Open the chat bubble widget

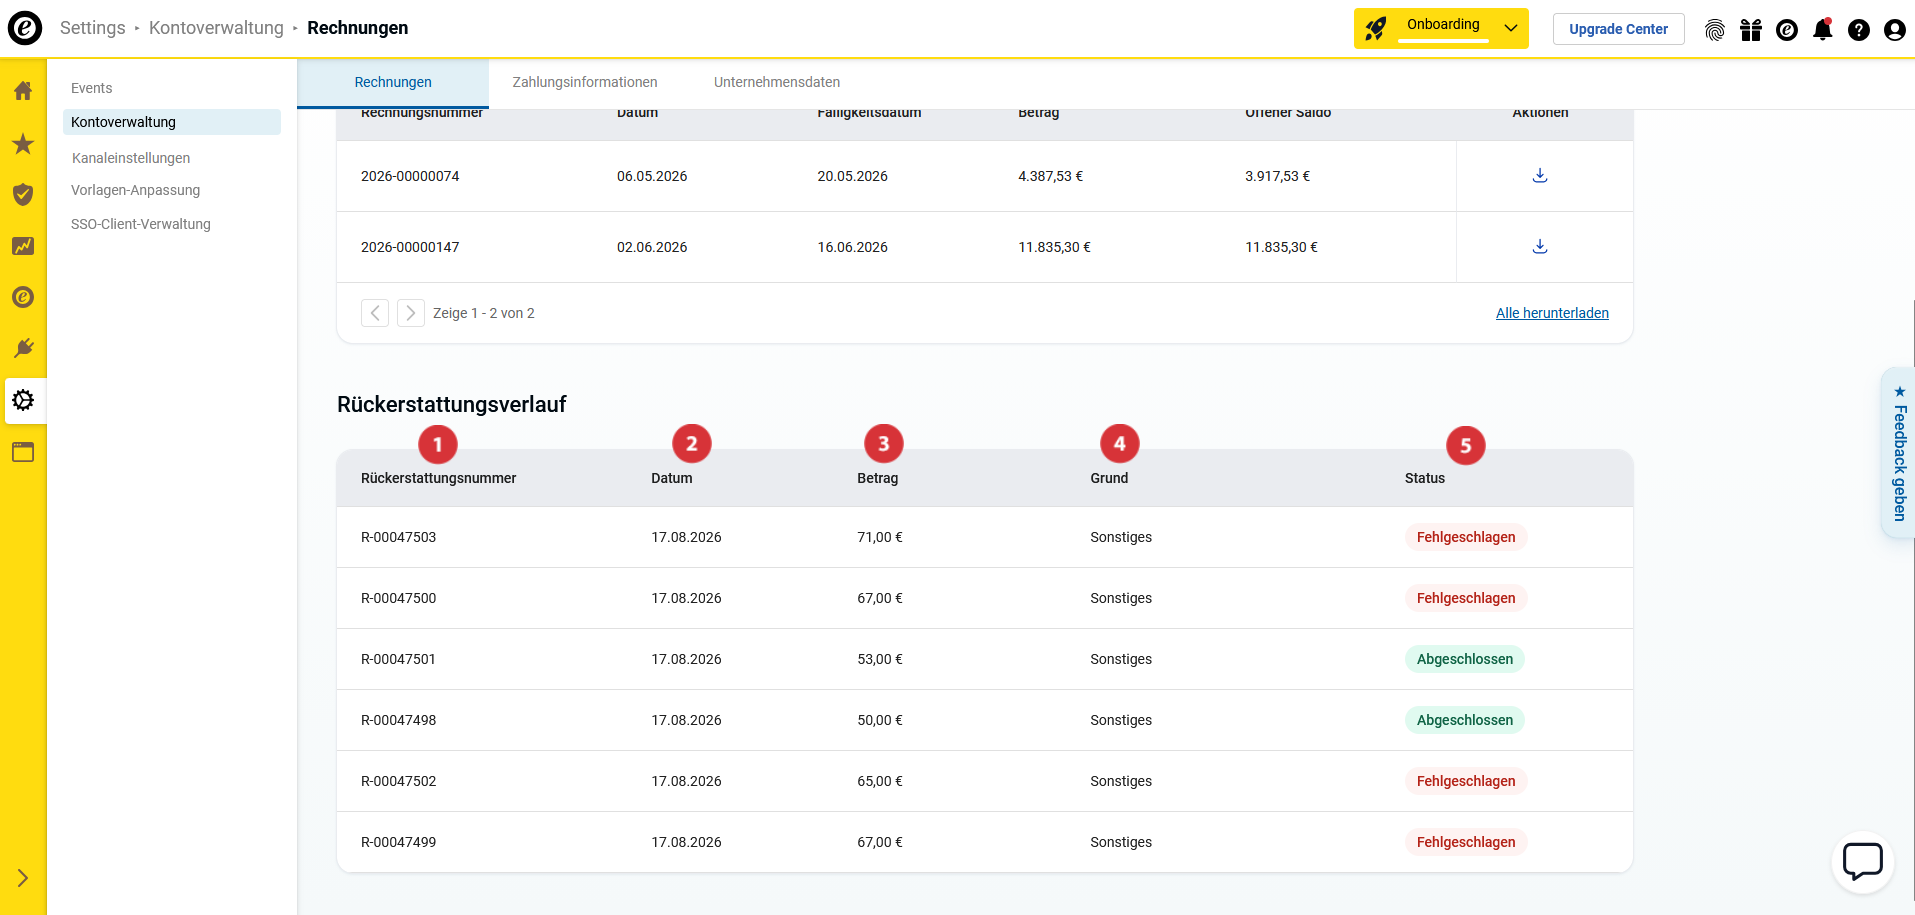[x=1863, y=862]
